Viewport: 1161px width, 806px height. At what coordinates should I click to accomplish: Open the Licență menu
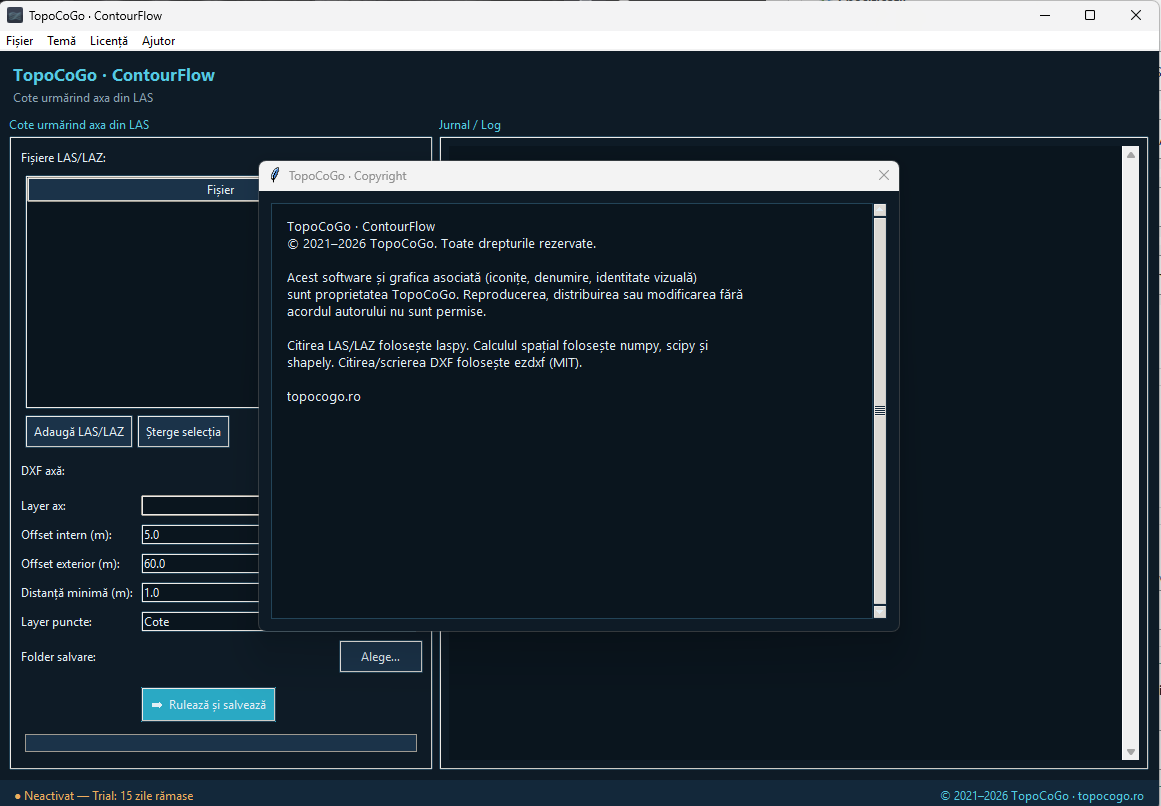[109, 41]
